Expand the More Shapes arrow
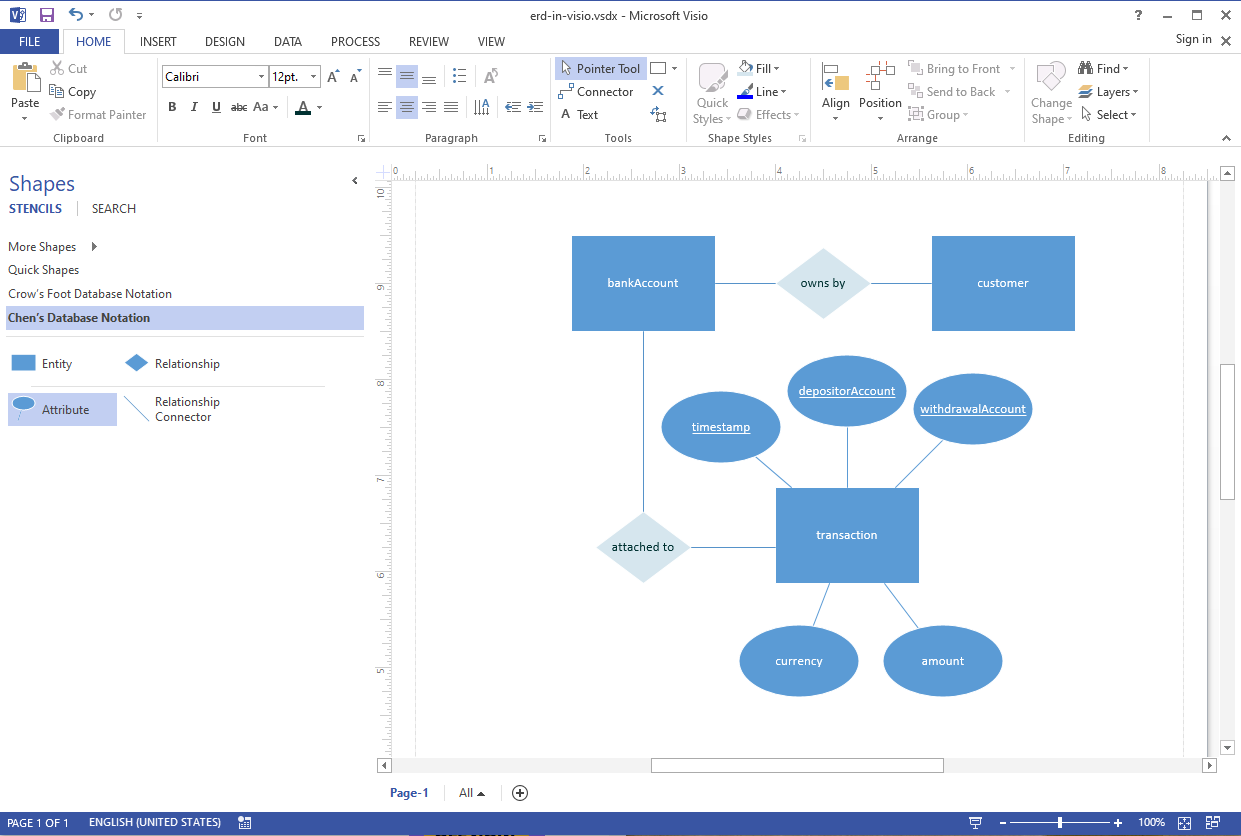The width and height of the screenshot is (1241, 836). point(94,247)
